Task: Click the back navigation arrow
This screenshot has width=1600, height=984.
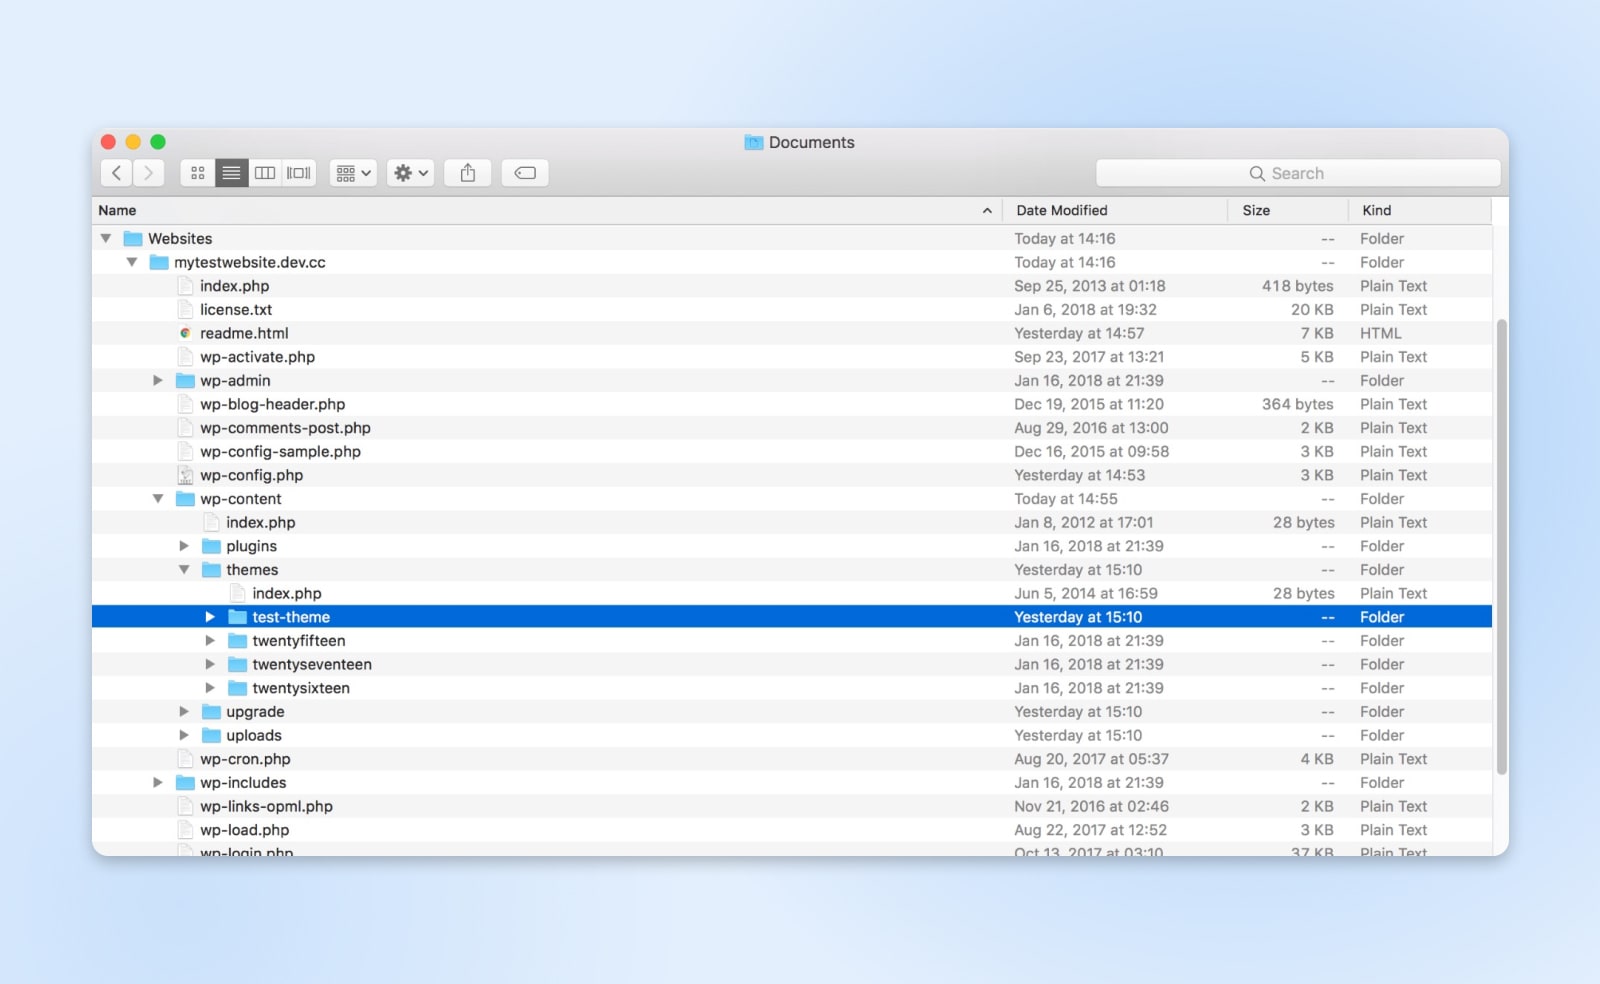Action: coord(116,172)
